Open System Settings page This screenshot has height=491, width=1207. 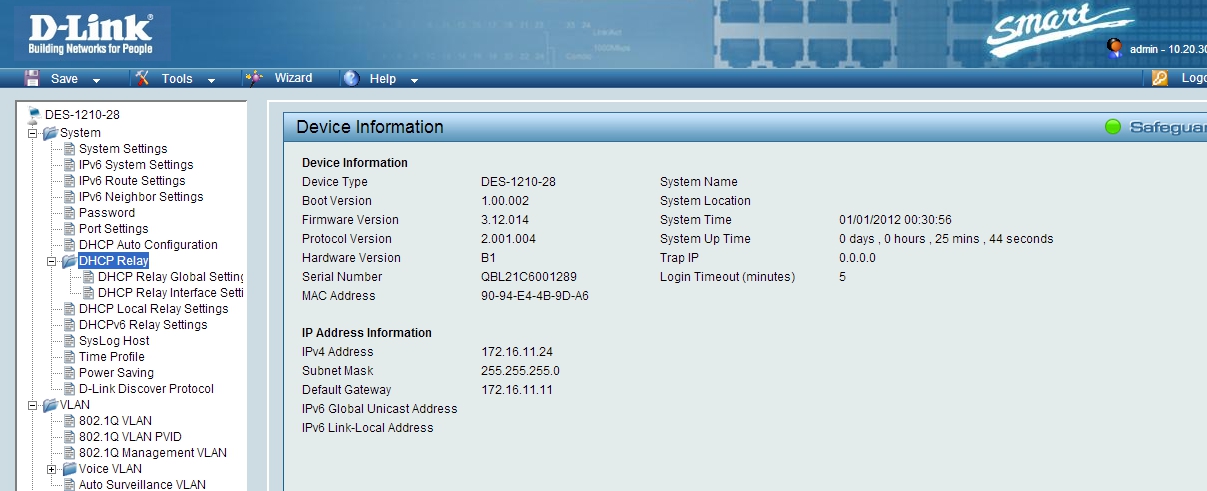click(x=123, y=148)
